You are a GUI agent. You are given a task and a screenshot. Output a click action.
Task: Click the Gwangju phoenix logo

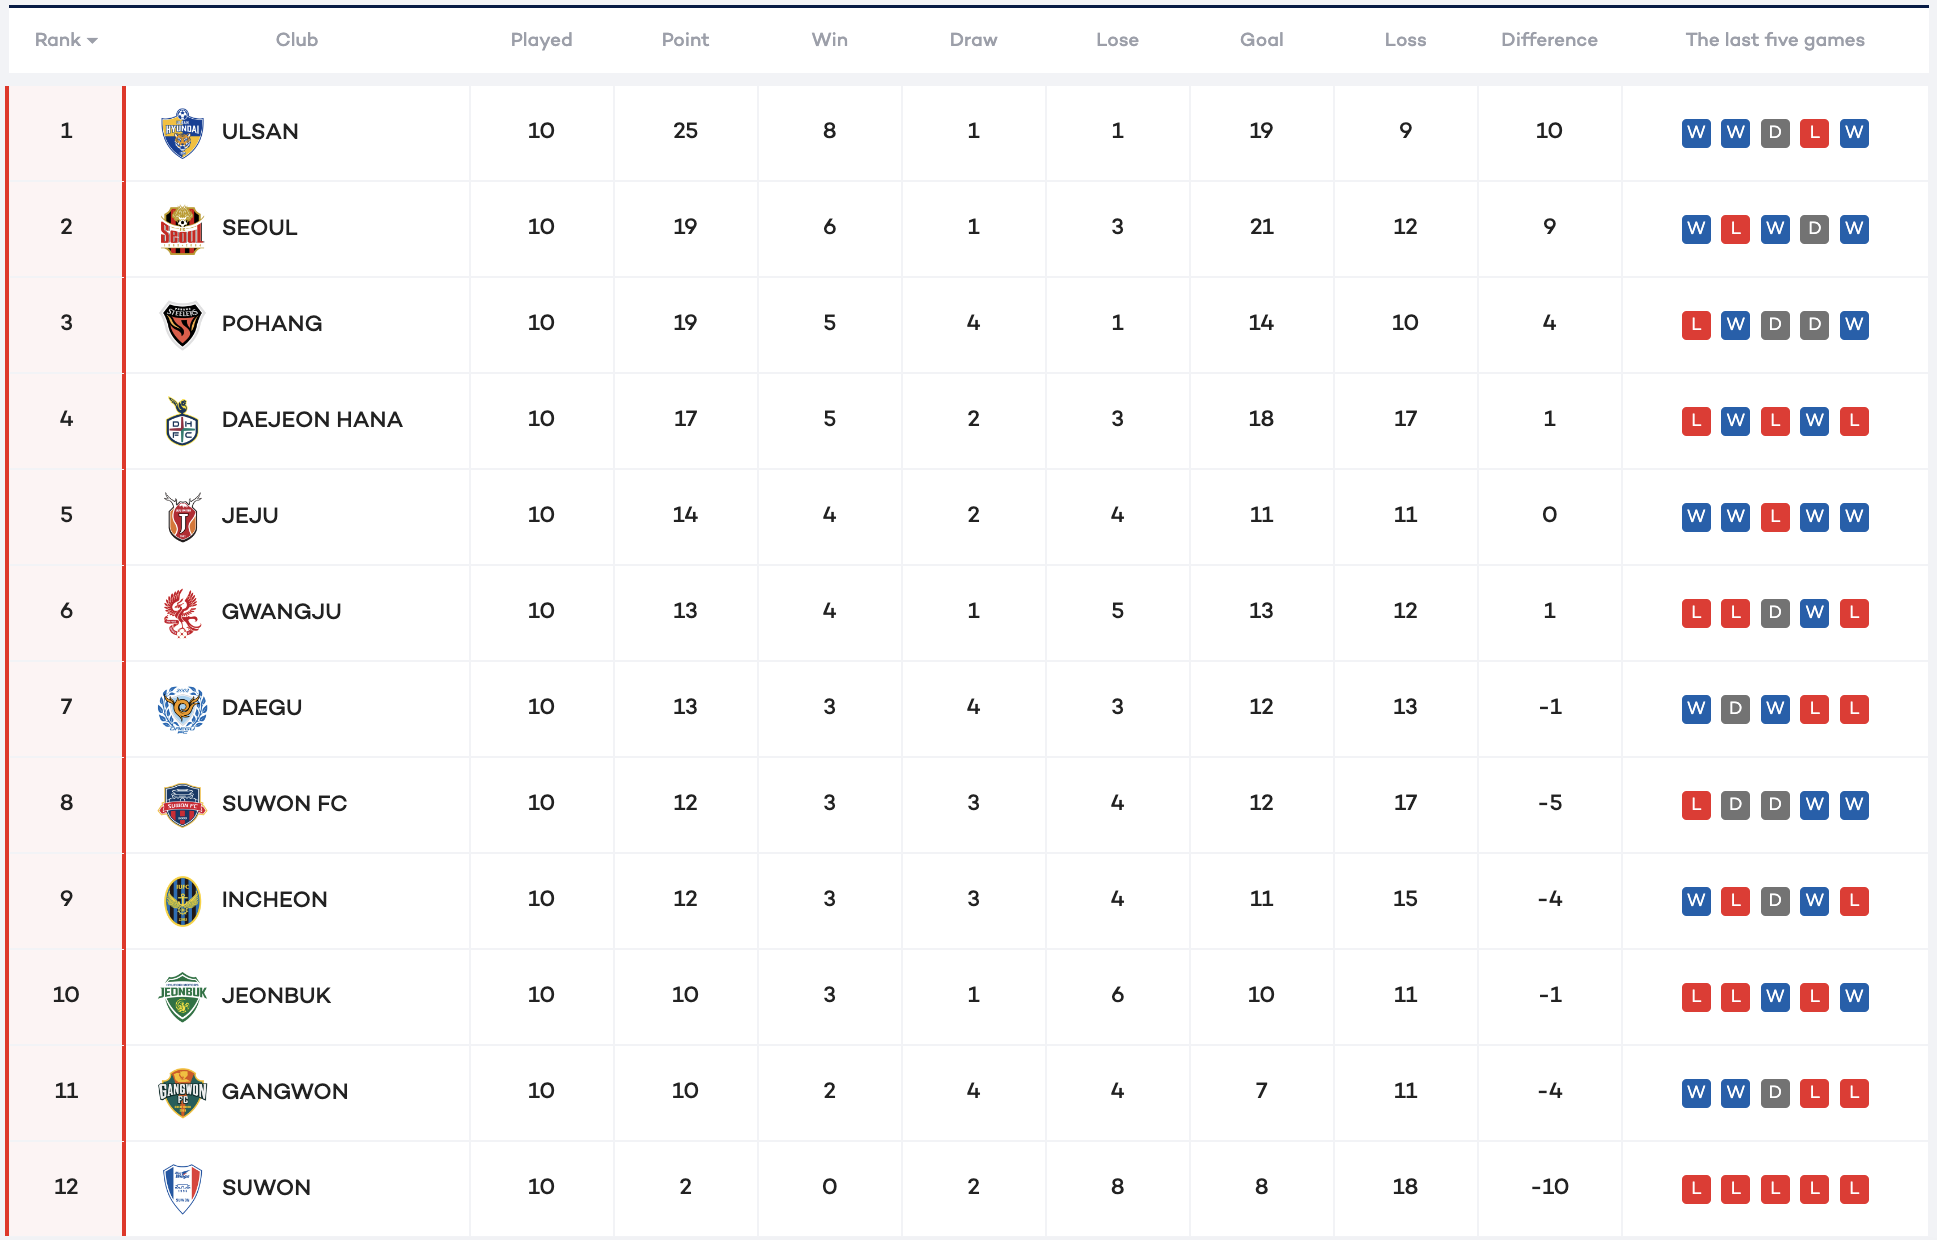182,612
